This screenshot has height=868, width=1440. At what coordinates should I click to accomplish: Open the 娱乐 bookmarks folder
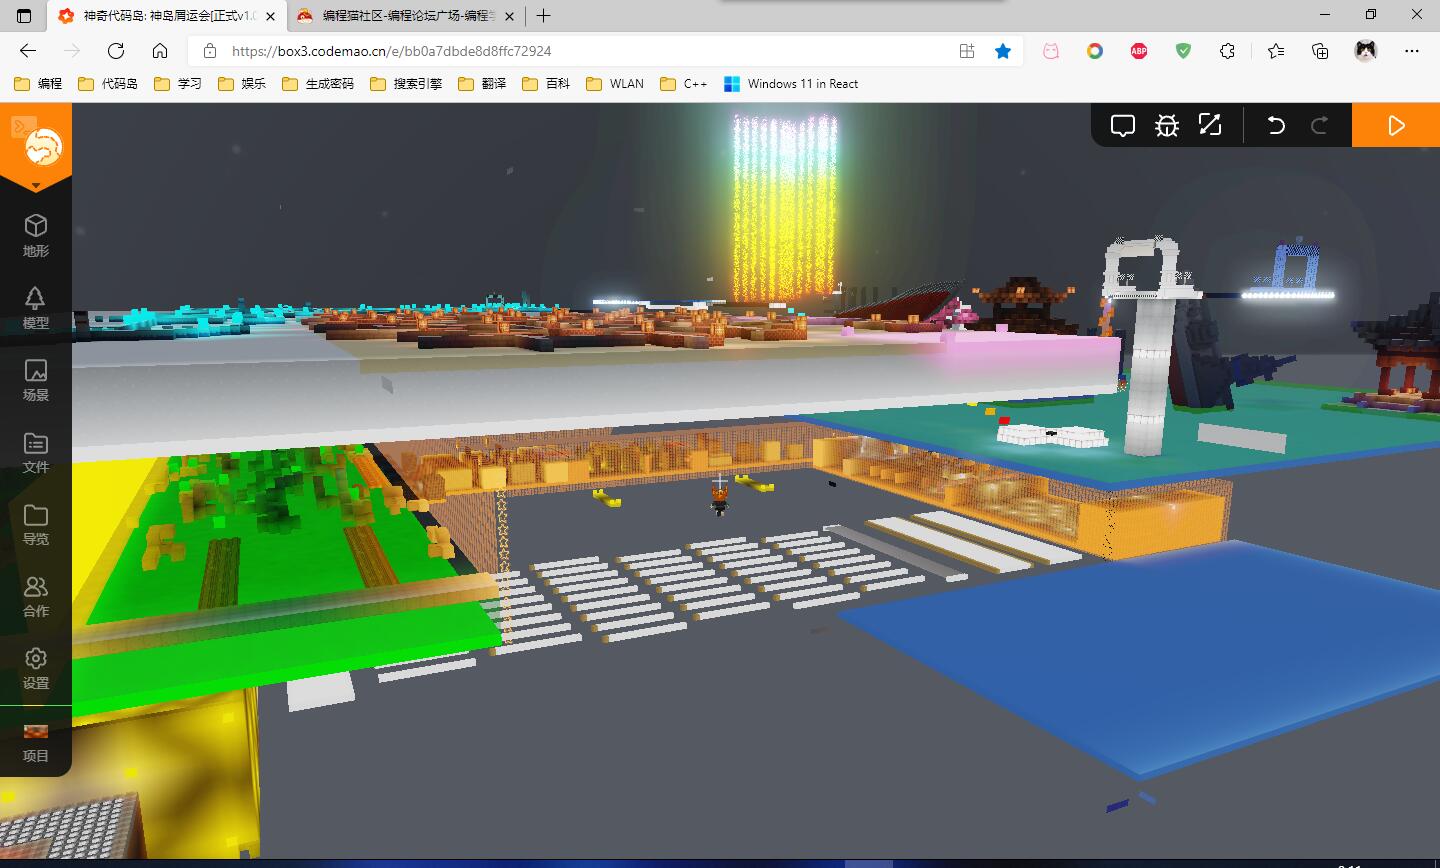point(242,84)
